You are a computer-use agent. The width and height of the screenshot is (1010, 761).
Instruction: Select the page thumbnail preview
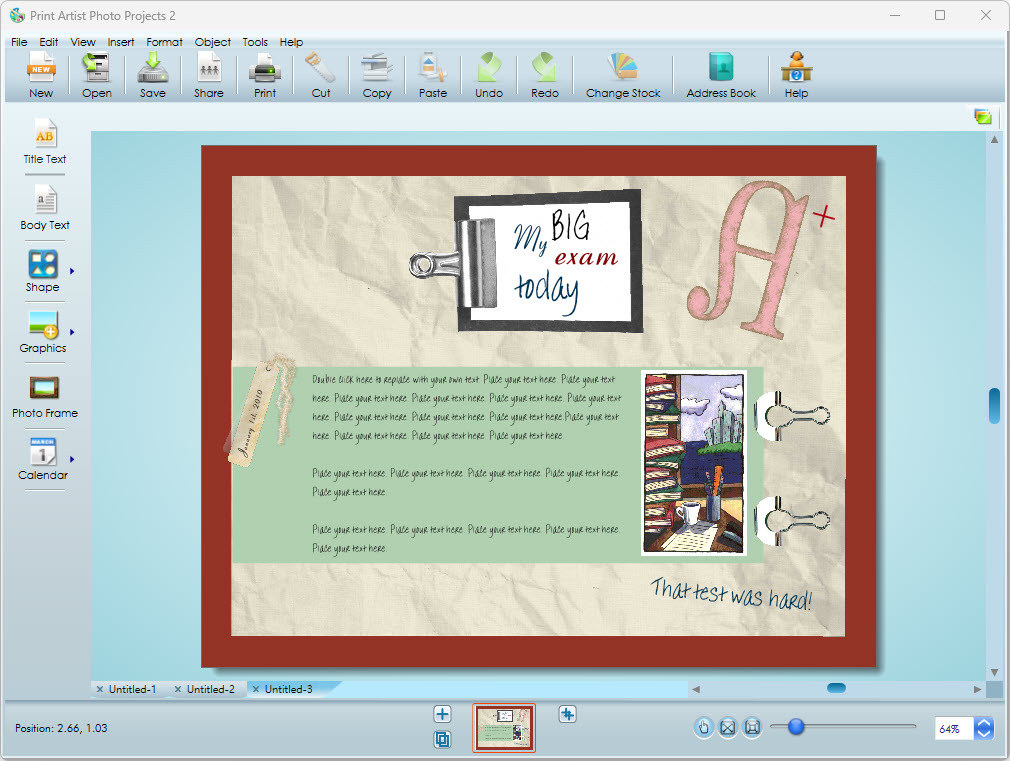(x=504, y=728)
